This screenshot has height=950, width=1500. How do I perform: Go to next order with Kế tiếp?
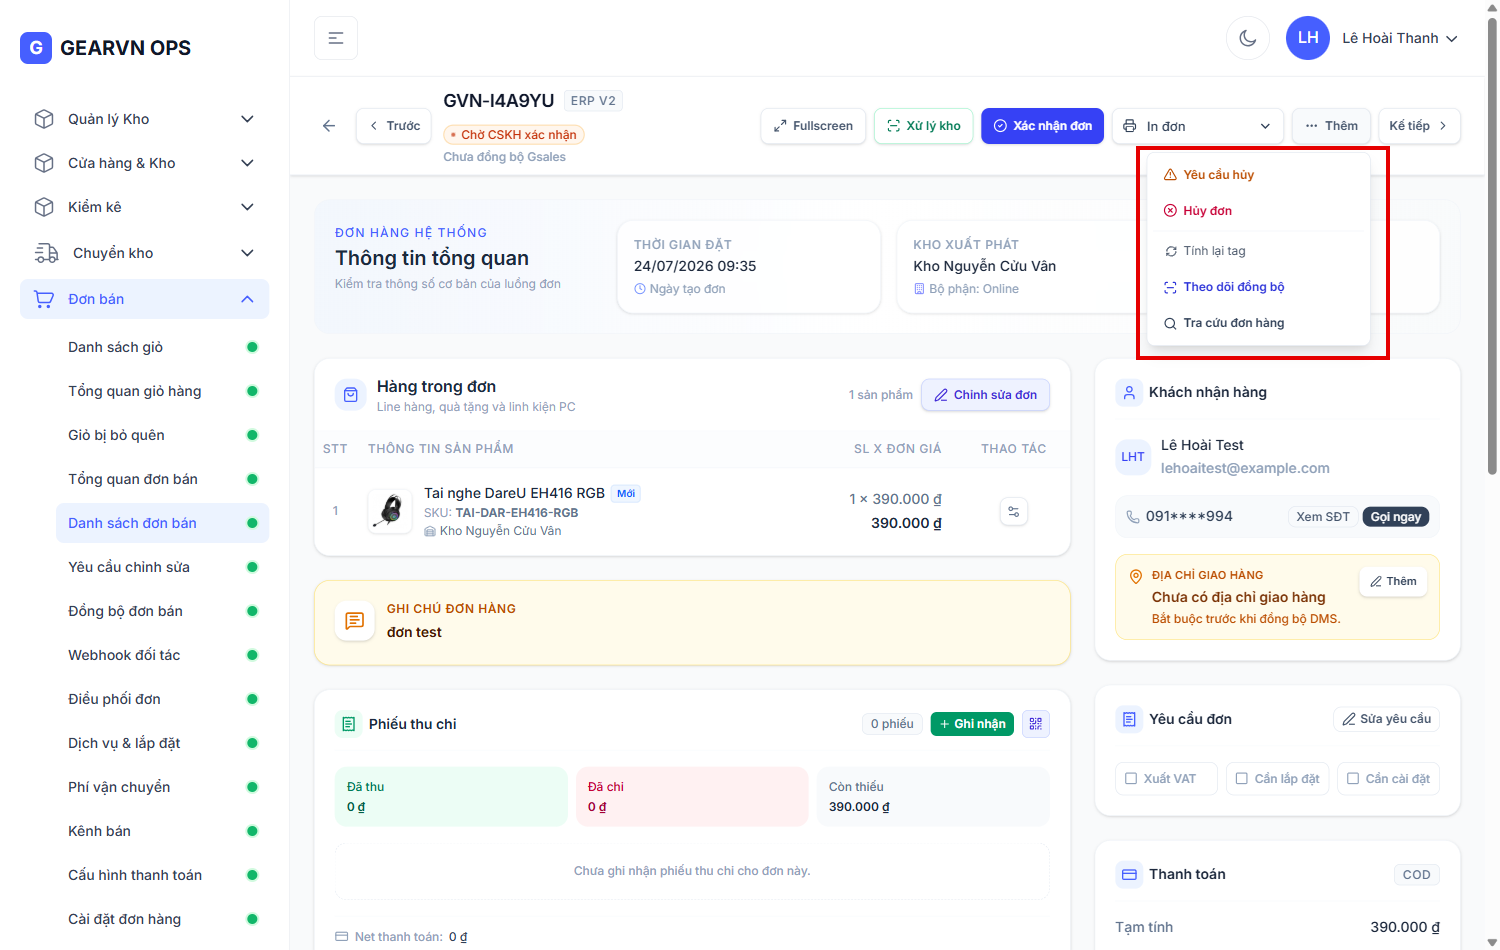click(x=1419, y=126)
